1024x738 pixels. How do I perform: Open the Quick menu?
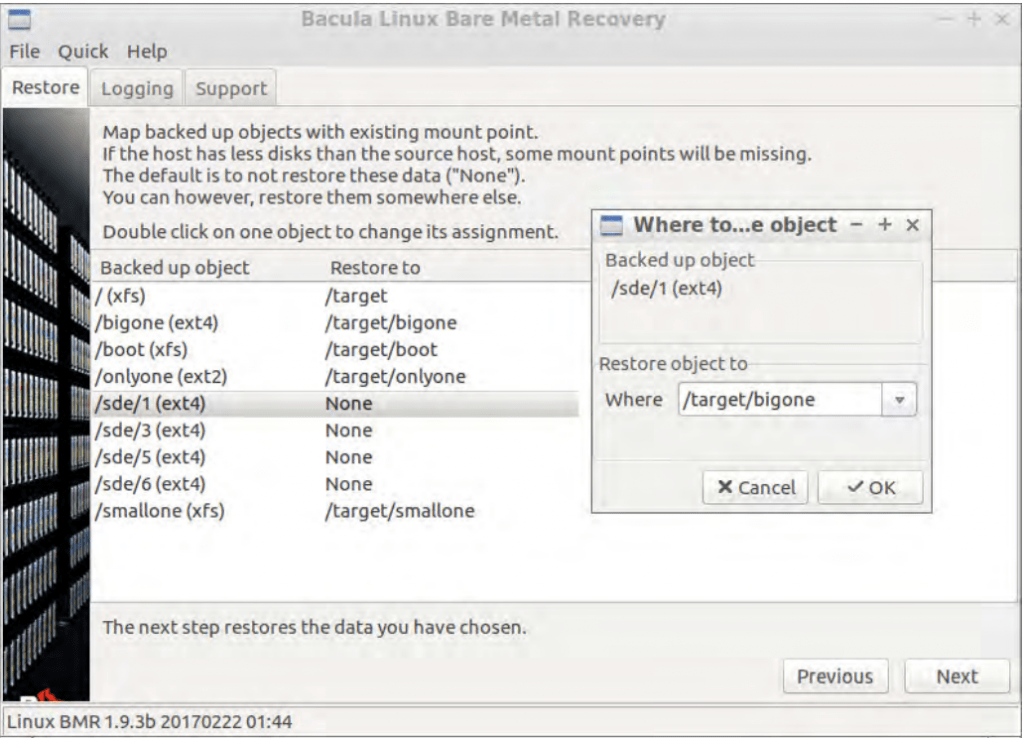83,52
